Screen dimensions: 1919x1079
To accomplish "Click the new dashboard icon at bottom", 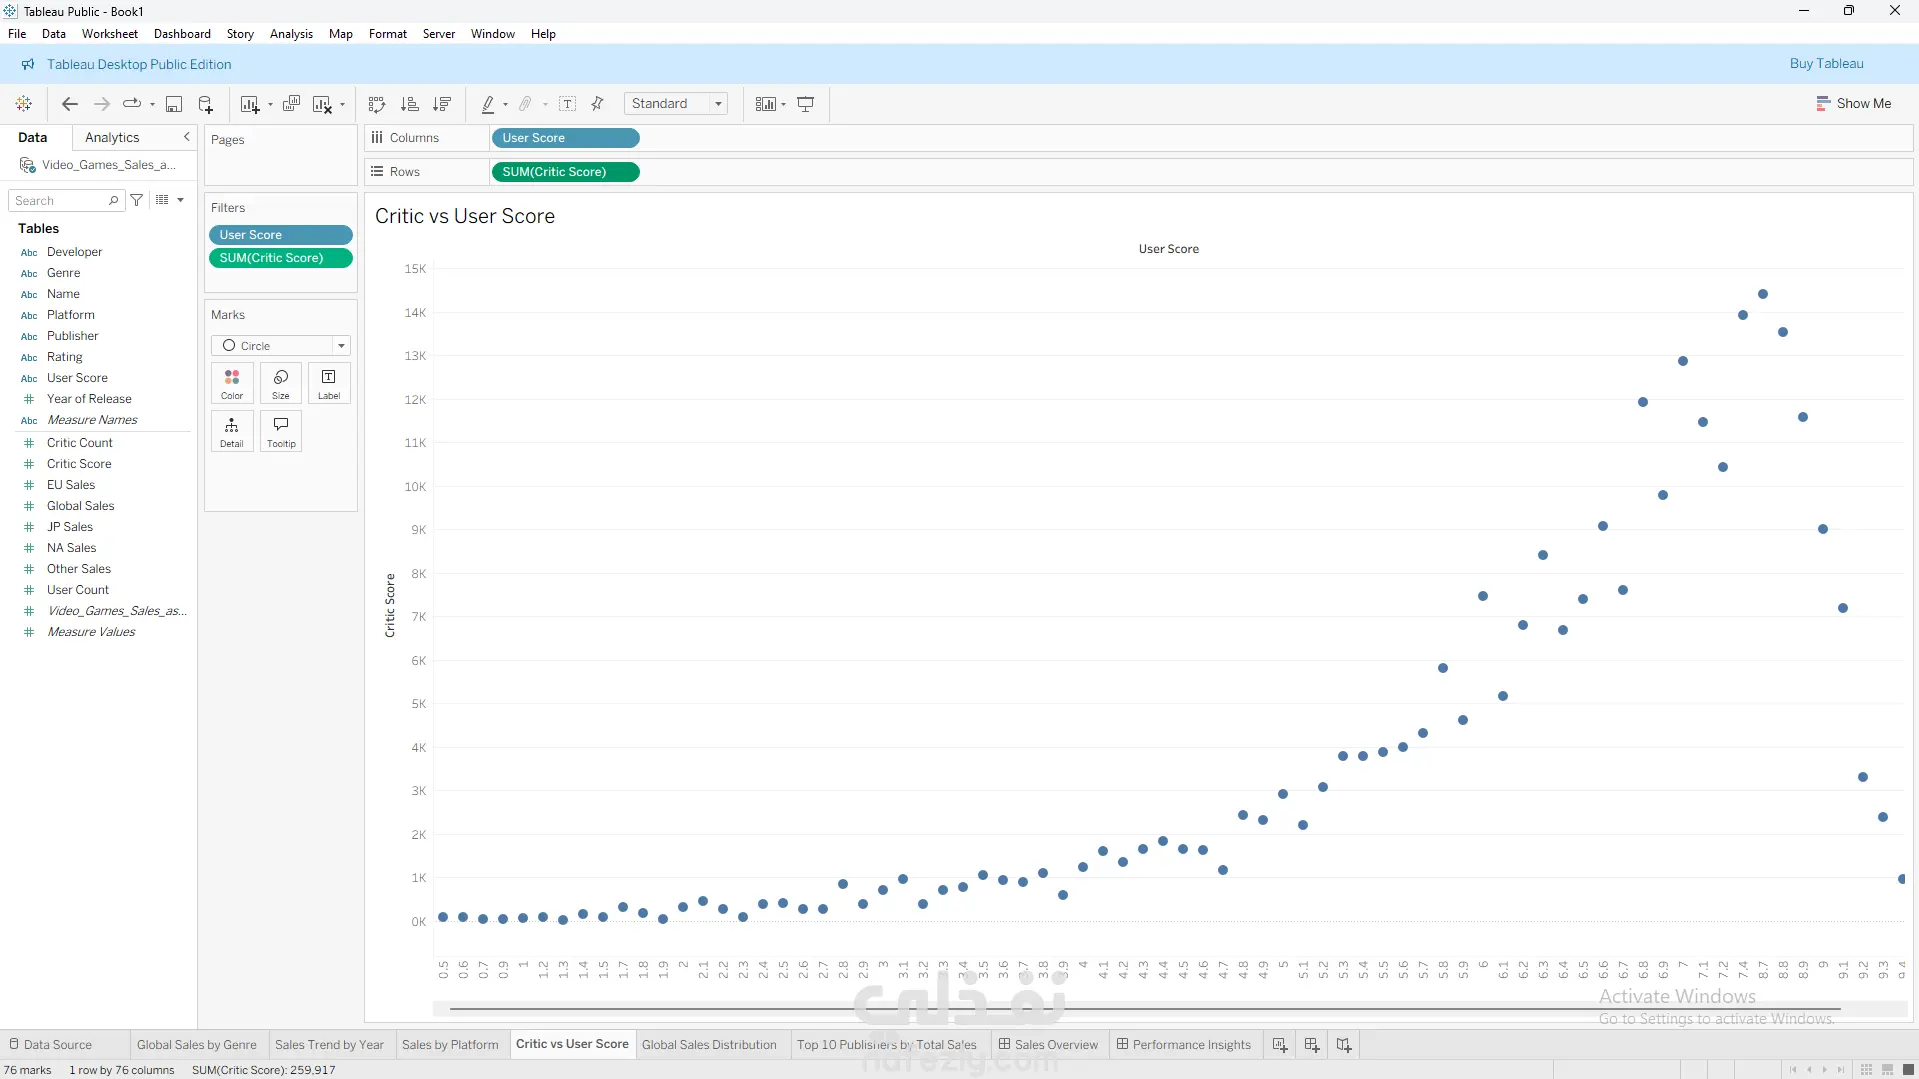I will pyautogui.click(x=1312, y=1045).
